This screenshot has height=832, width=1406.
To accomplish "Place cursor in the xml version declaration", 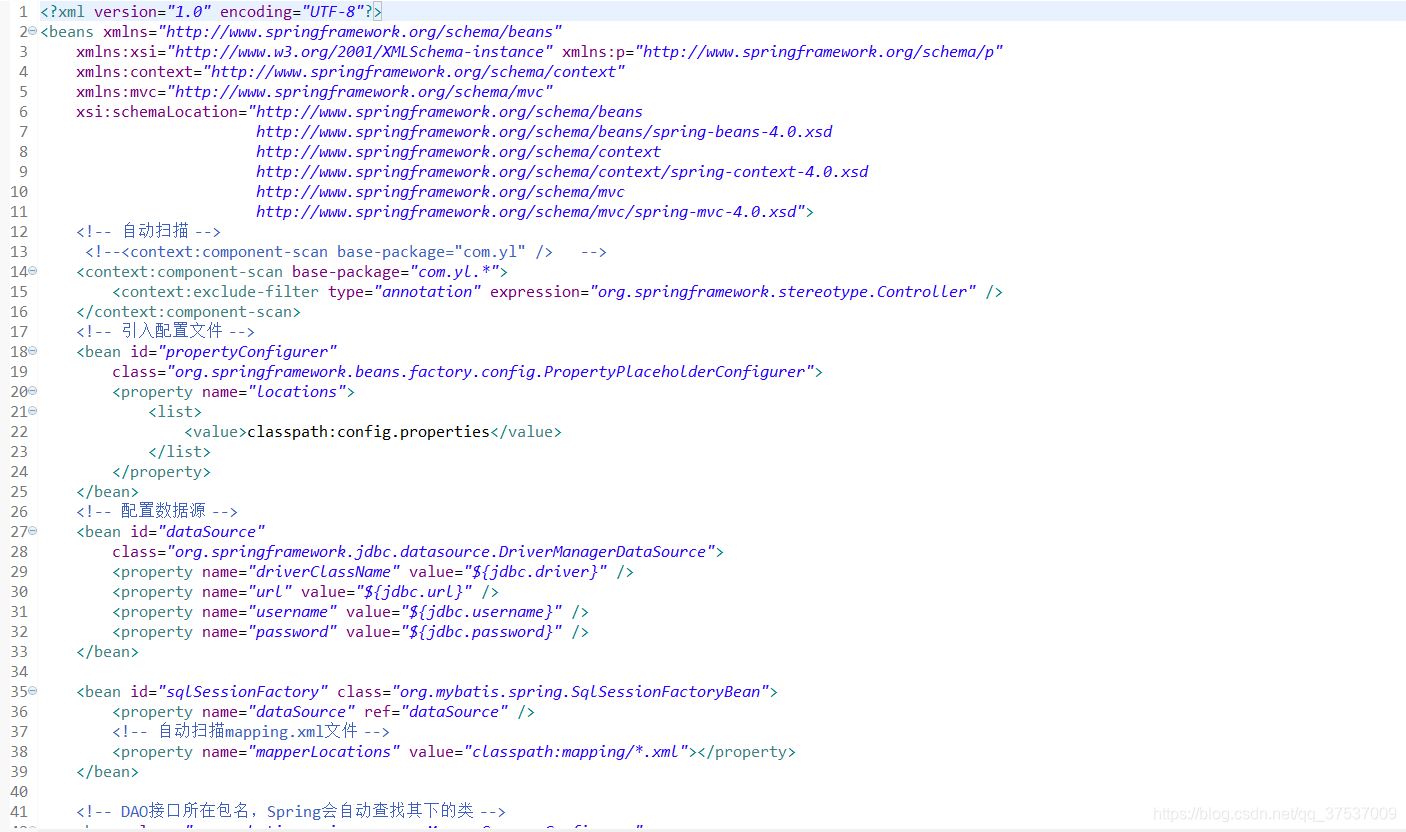I will tap(211, 12).
